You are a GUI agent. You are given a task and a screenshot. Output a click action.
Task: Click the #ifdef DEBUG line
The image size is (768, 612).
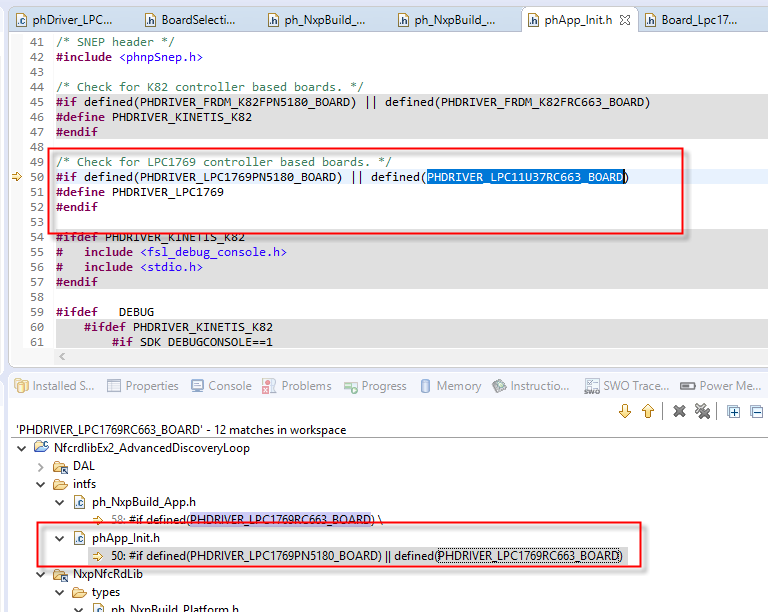[x=105, y=312]
